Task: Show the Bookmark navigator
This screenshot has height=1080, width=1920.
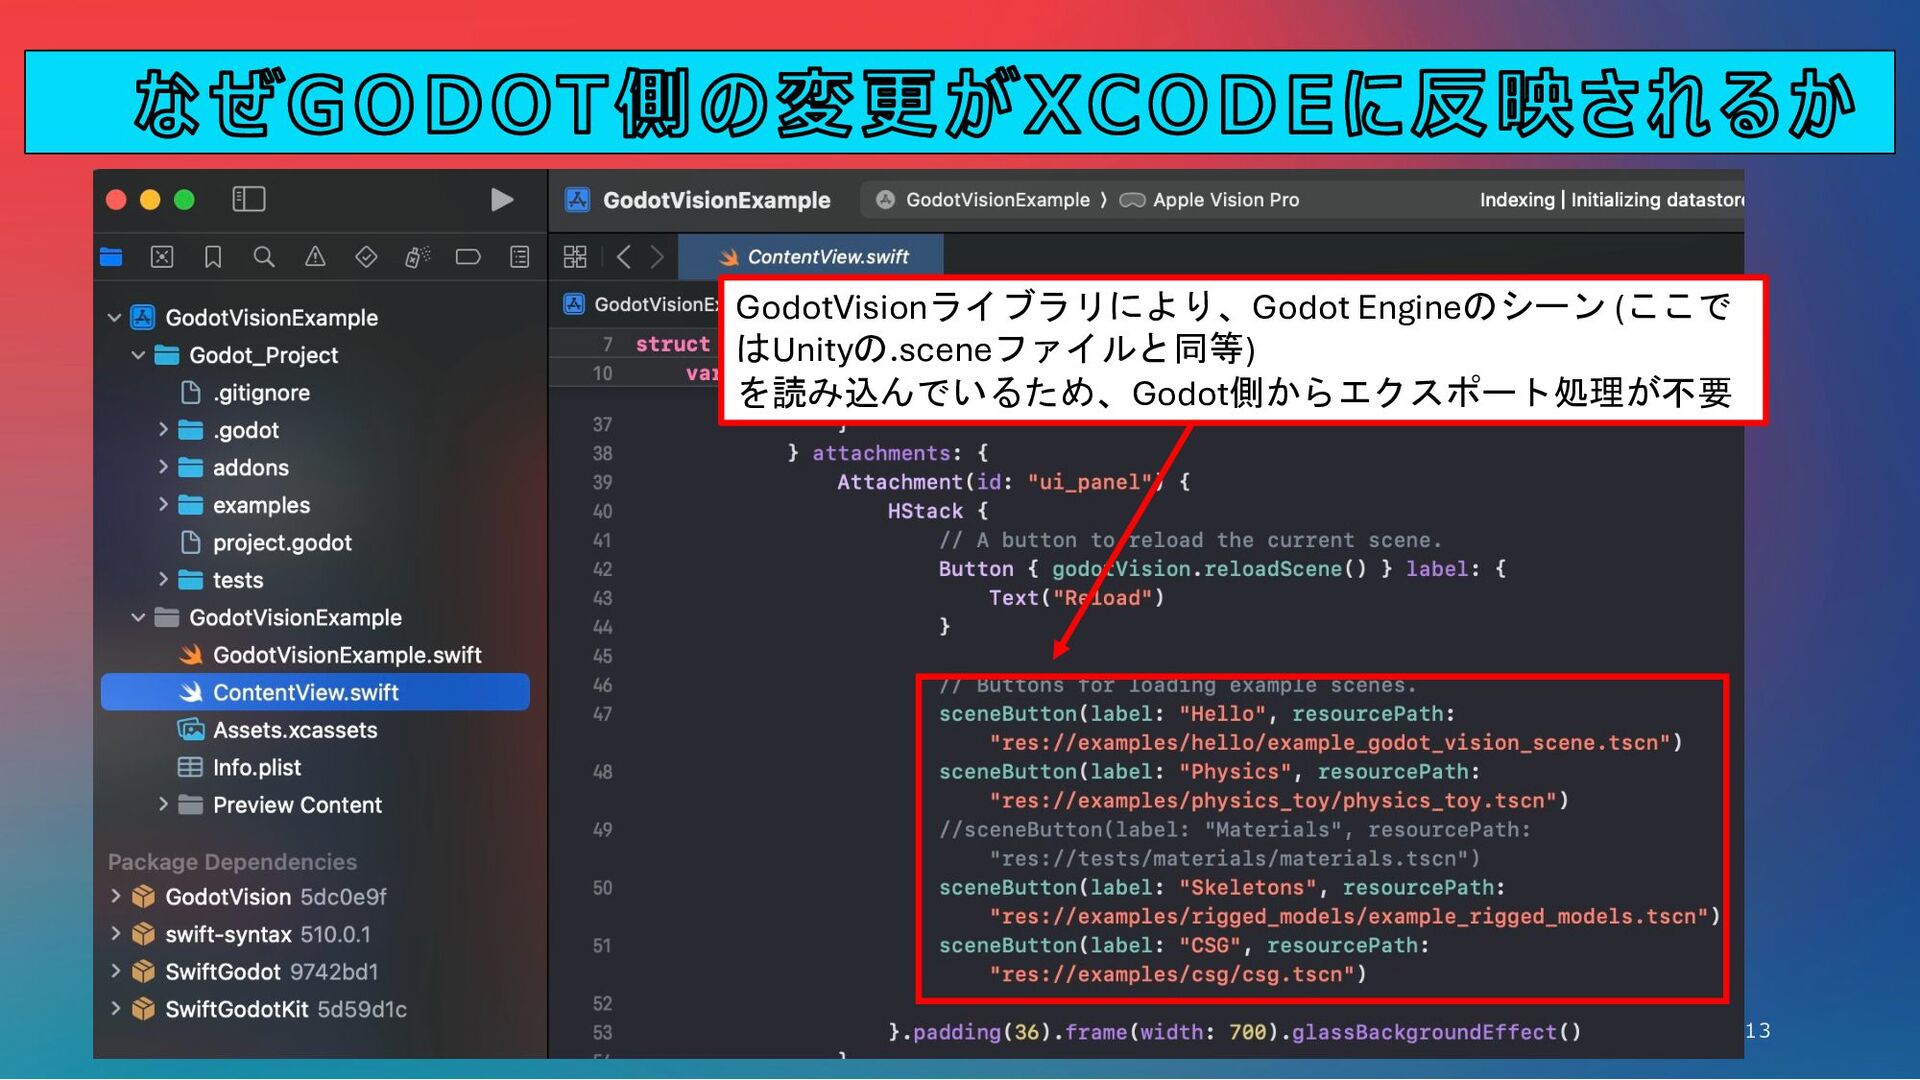Action: click(x=213, y=258)
